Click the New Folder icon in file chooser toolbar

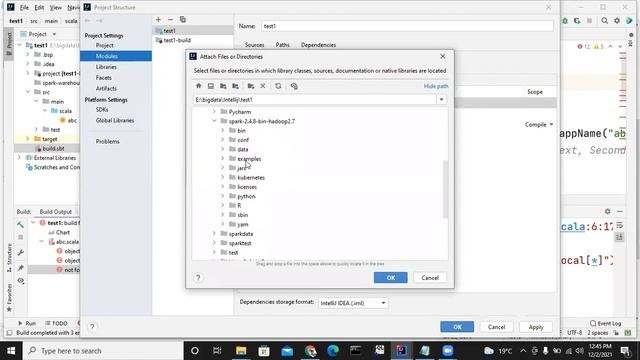pos(251,86)
